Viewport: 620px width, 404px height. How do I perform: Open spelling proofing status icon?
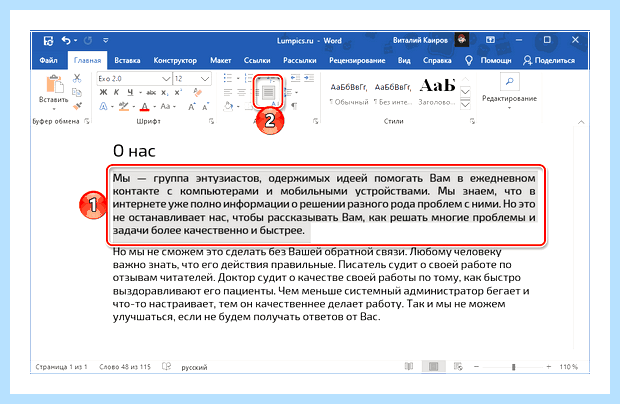point(166,366)
